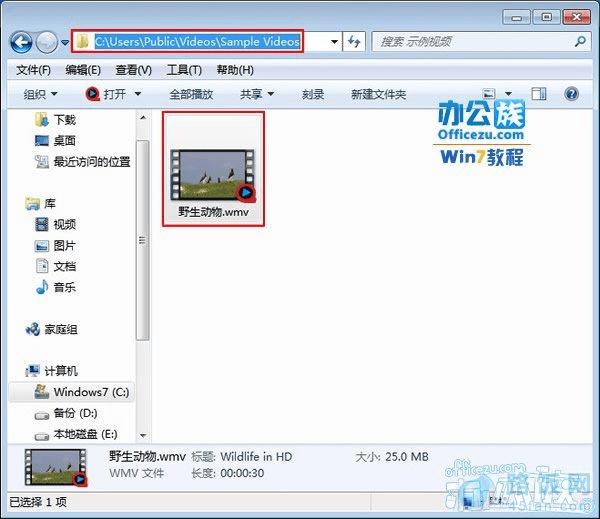600x519 pixels.
Task: Open the 视频 library
Action: [x=65, y=224]
